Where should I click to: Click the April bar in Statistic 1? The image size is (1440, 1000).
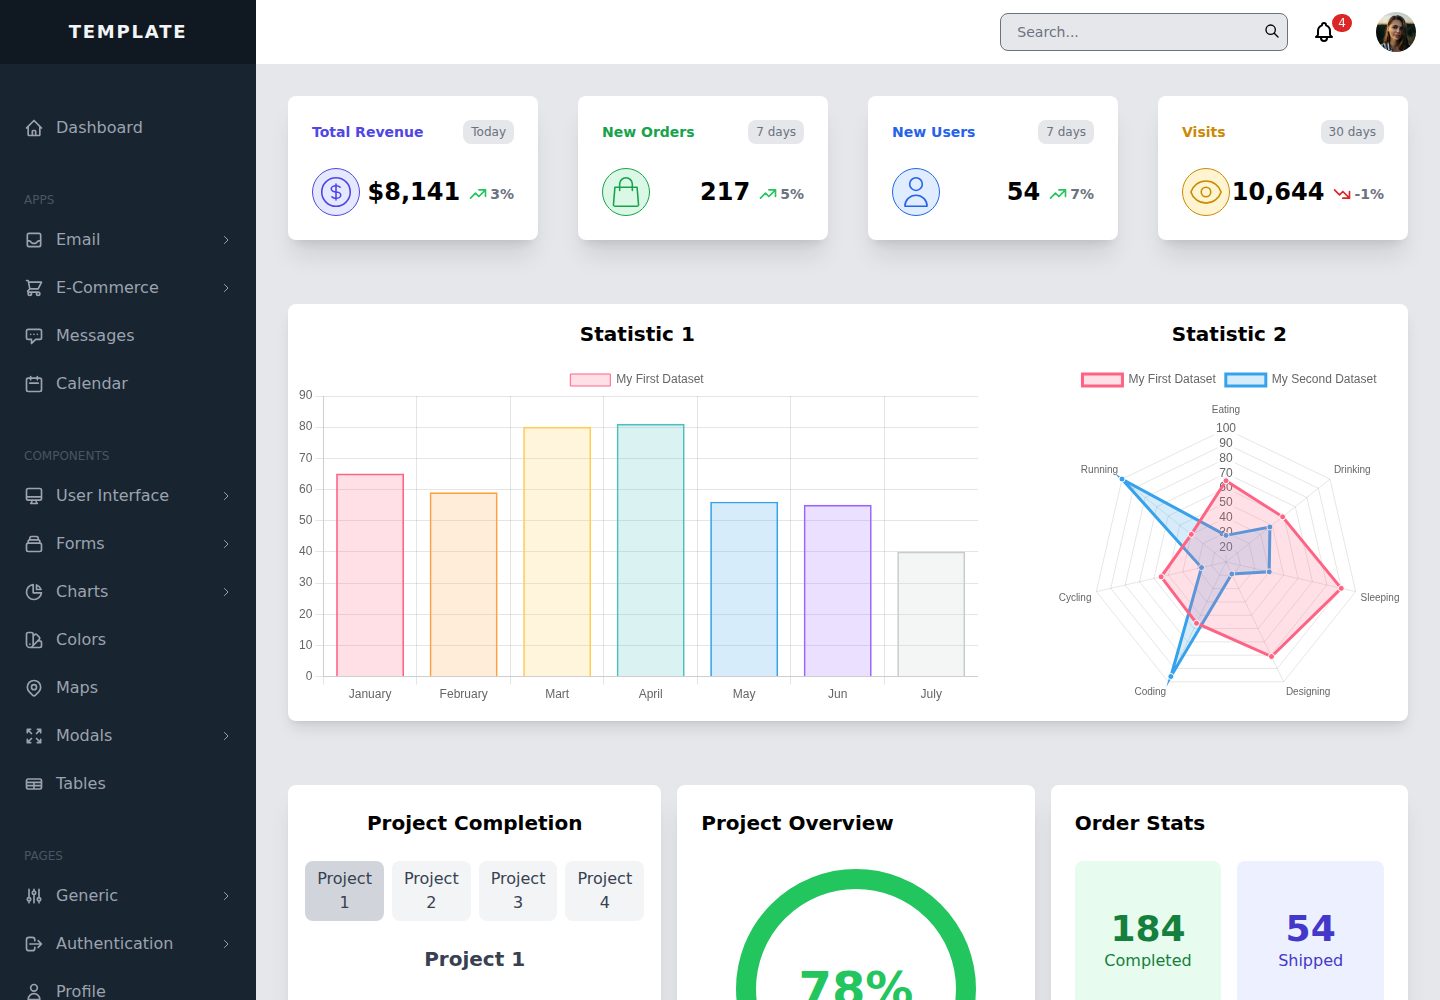click(650, 551)
